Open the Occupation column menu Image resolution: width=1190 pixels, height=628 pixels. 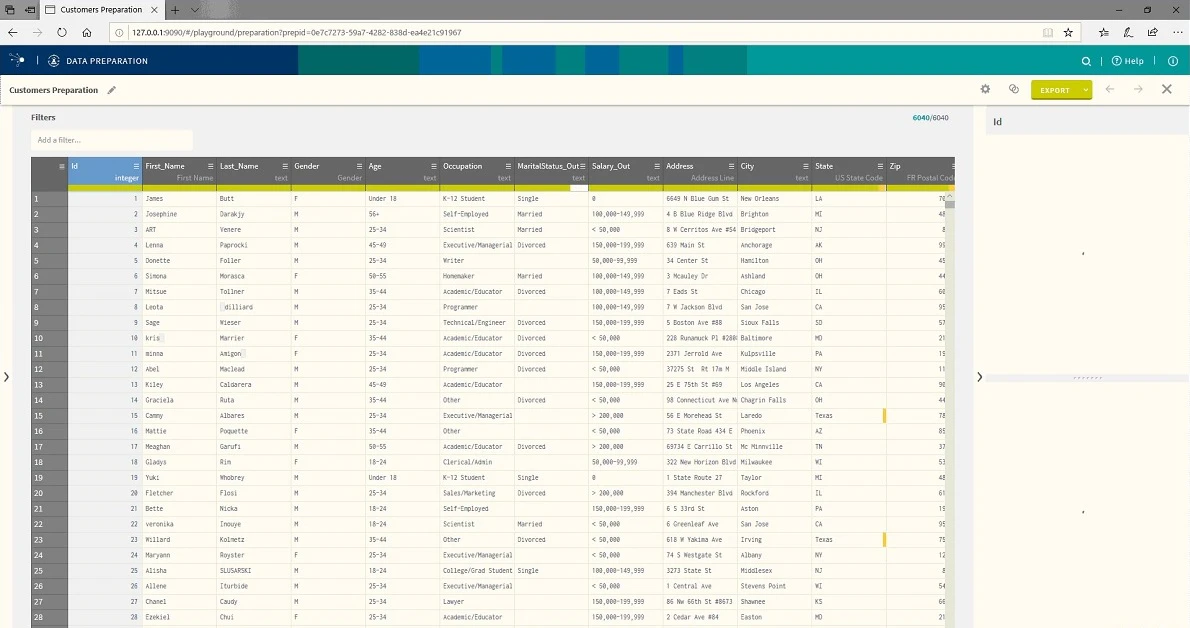tap(508, 166)
